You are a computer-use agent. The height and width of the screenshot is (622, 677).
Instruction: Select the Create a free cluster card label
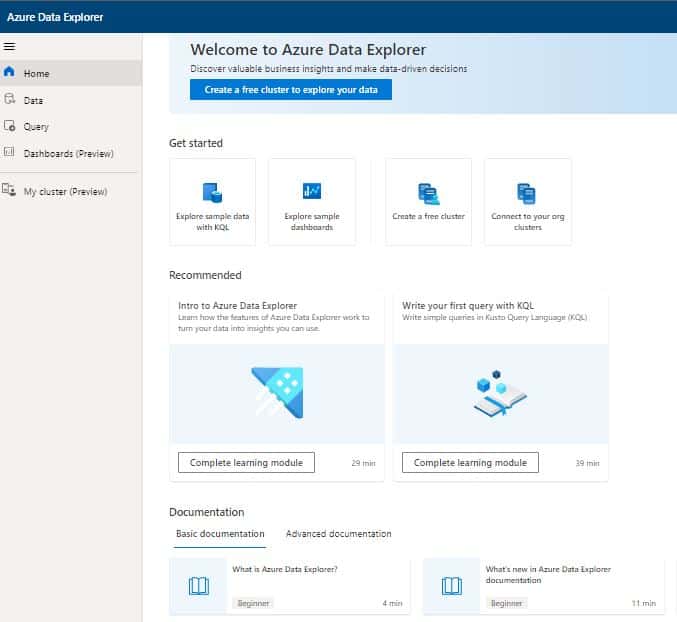pyautogui.click(x=428, y=216)
